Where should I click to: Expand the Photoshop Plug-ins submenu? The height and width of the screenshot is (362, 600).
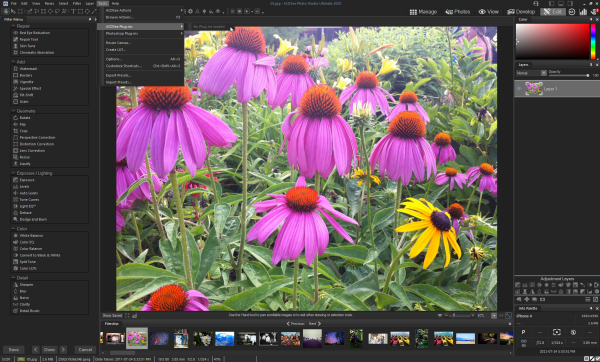(143, 34)
